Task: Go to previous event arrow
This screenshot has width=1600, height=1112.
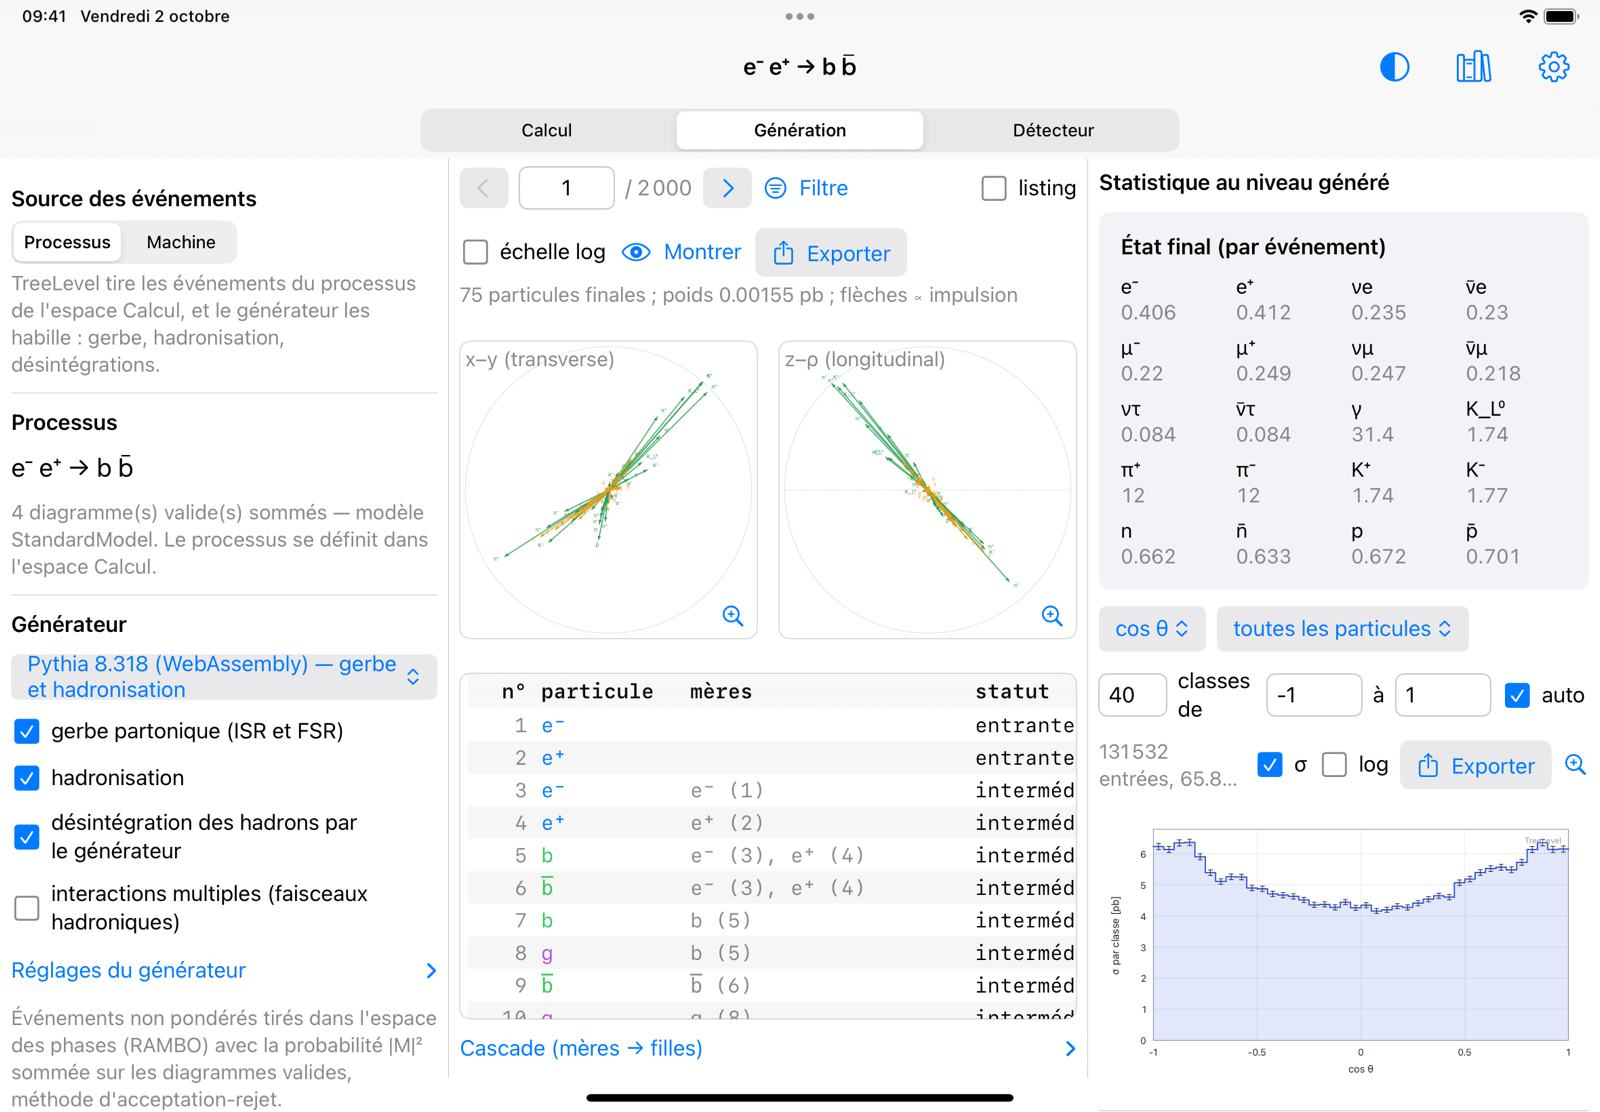Action: (484, 188)
